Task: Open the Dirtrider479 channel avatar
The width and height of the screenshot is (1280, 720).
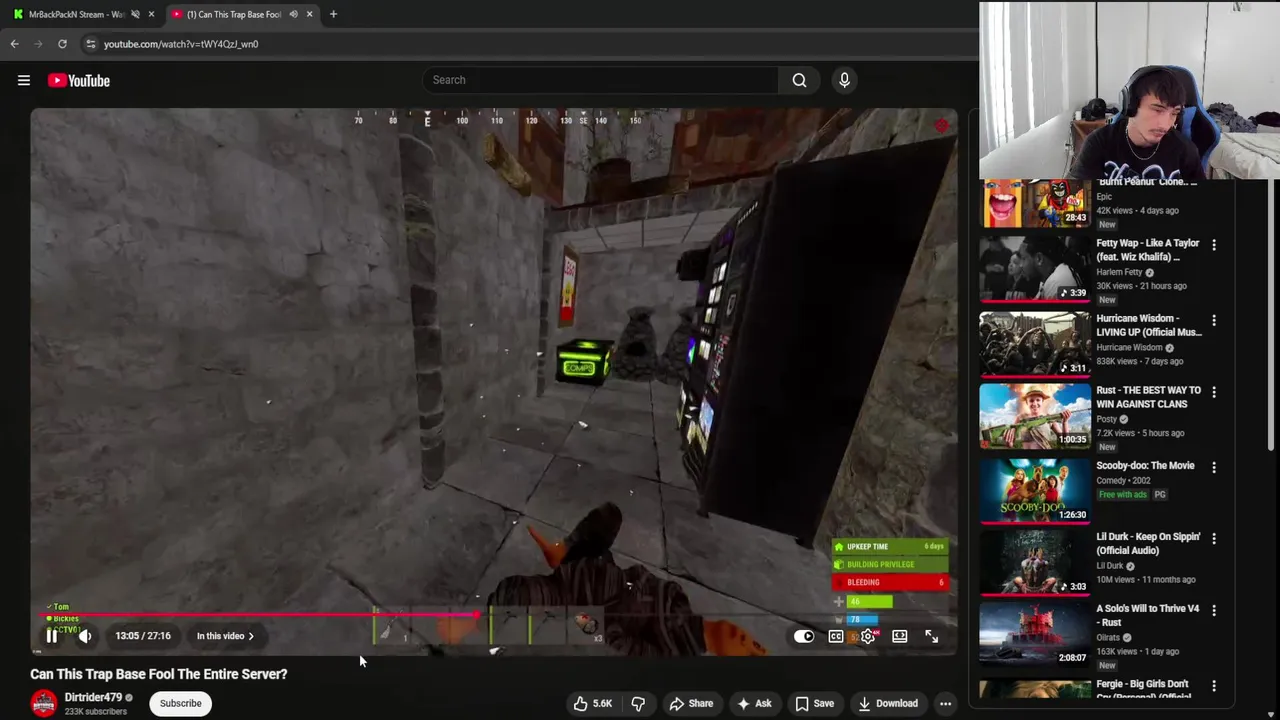Action: coord(44,703)
